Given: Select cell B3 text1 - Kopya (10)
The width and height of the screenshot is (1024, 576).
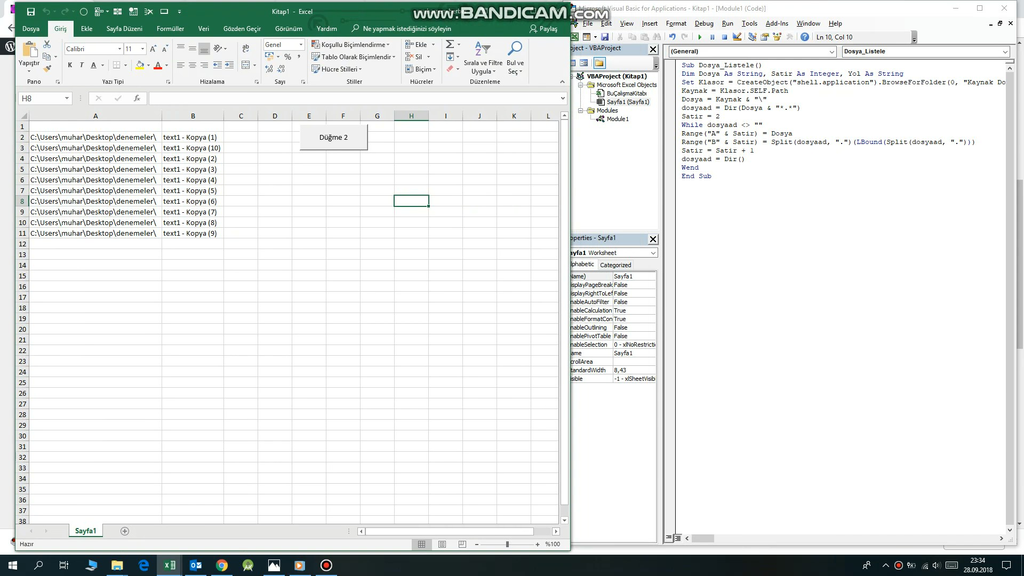Looking at the screenshot, I should click(192, 148).
